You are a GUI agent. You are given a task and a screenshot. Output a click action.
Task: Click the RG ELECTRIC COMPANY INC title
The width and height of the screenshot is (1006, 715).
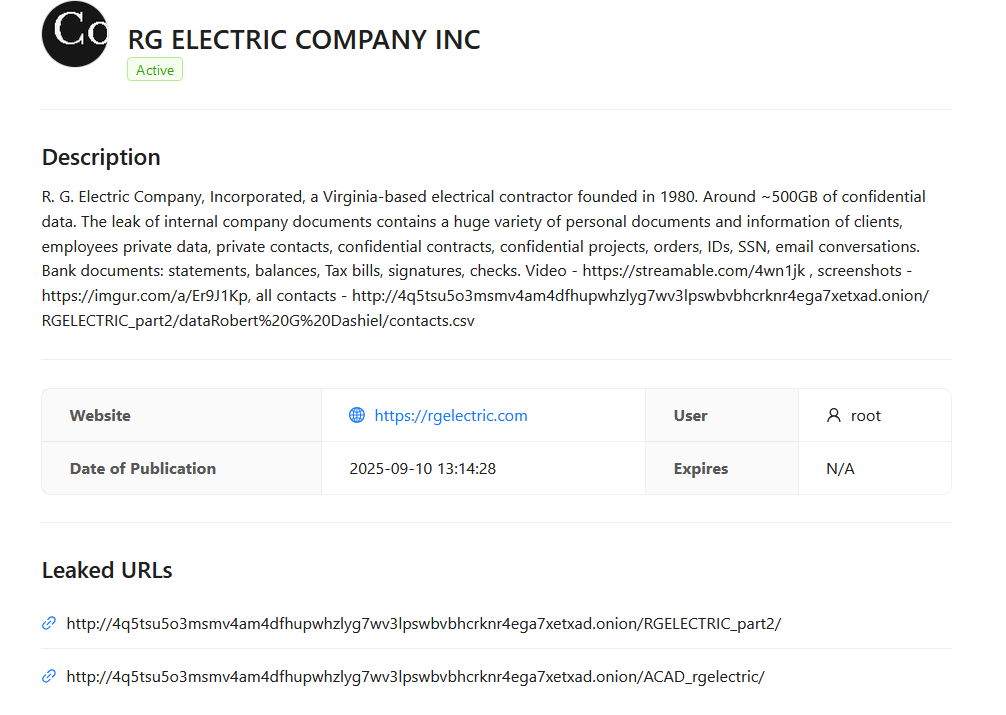tap(304, 40)
